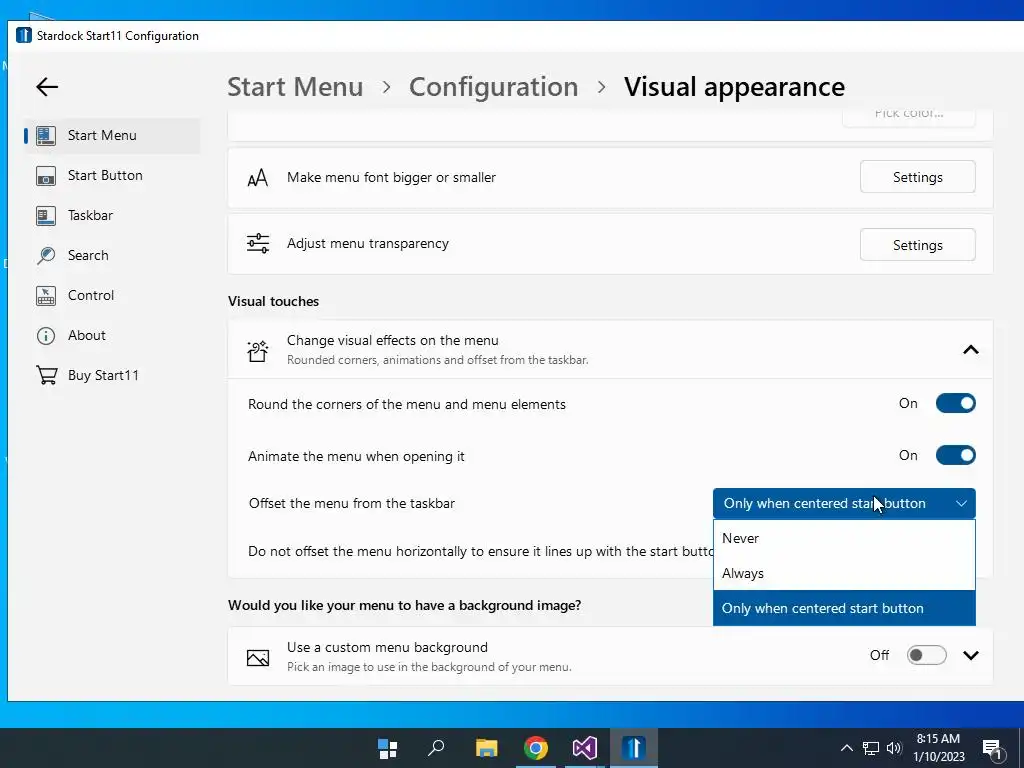The height and width of the screenshot is (768, 1024).
Task: Select Only when centered start button option
Action: pos(844,608)
